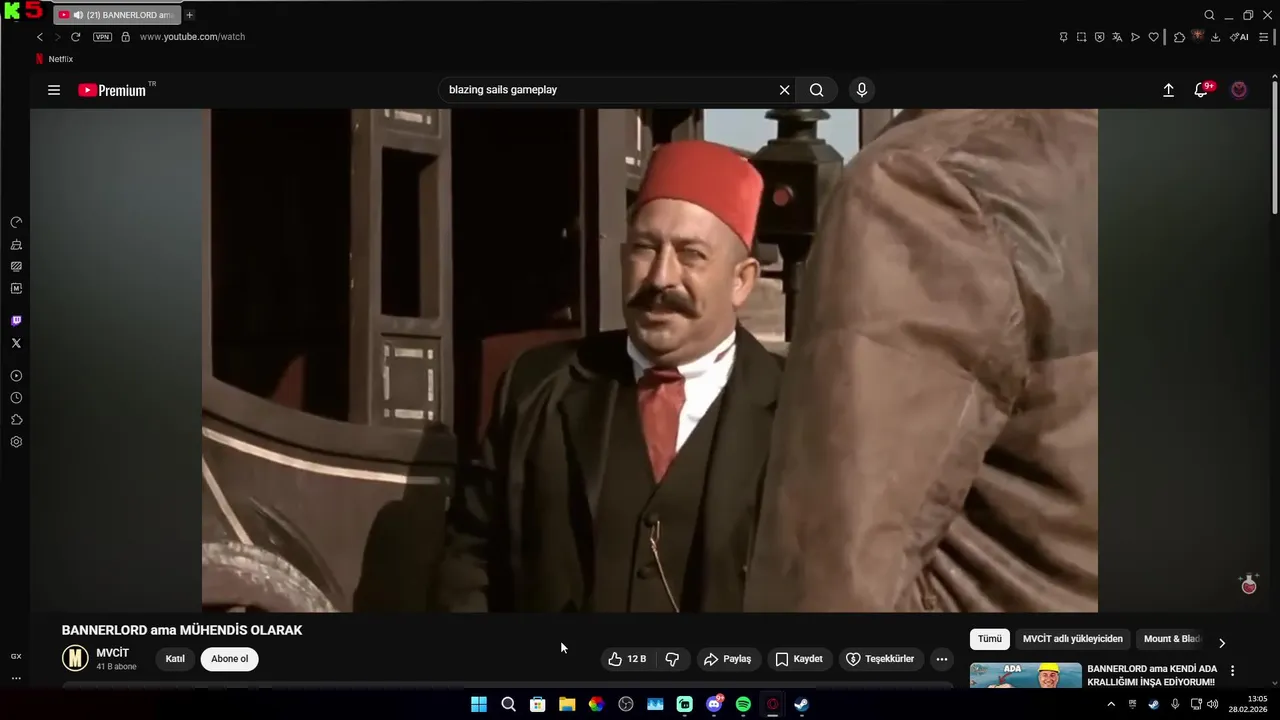Open YouTube notifications bell

click(x=1201, y=90)
